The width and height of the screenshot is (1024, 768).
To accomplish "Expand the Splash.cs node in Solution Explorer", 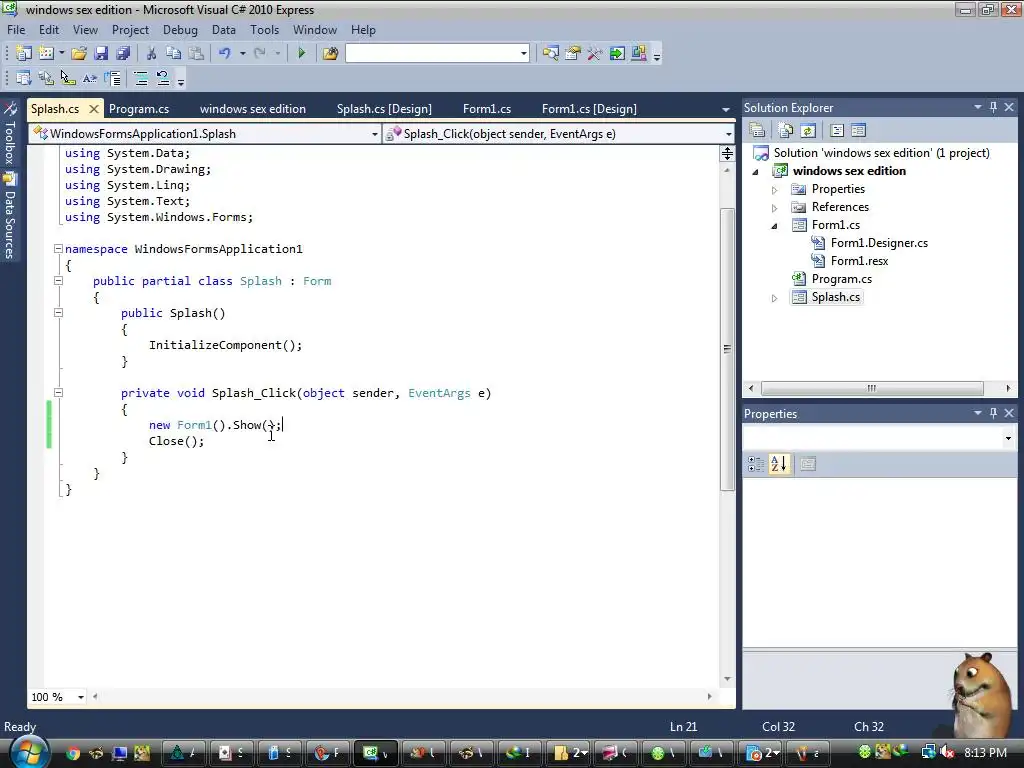I will (775, 298).
